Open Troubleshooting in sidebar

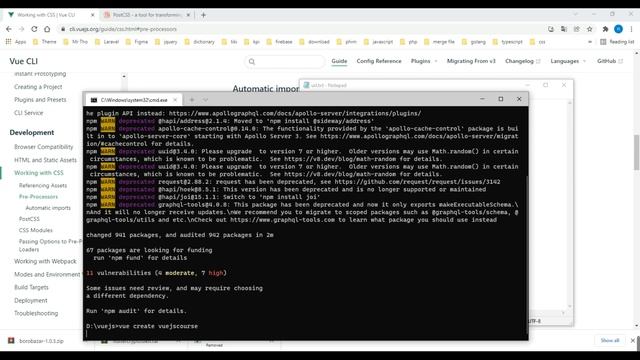tap(36, 313)
